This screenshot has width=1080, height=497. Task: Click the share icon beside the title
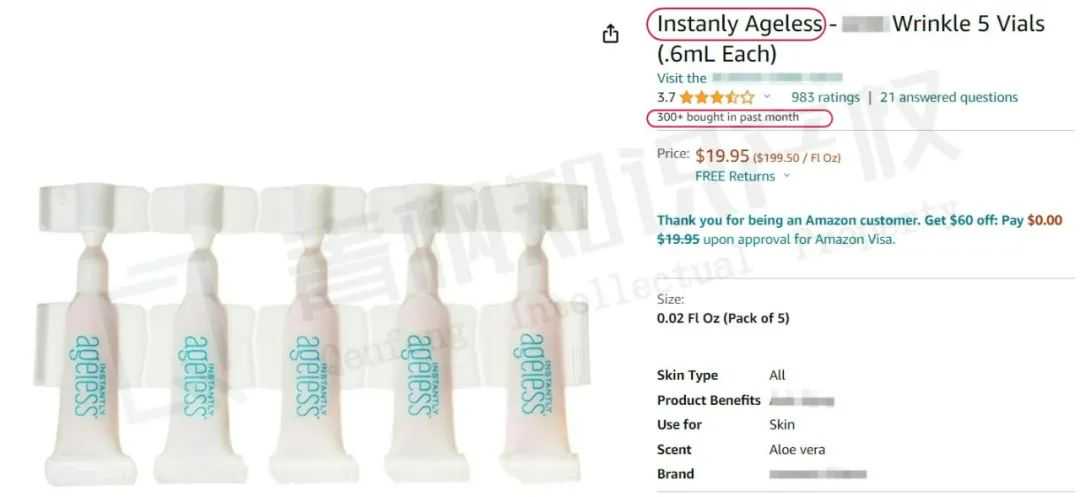[x=610, y=34]
